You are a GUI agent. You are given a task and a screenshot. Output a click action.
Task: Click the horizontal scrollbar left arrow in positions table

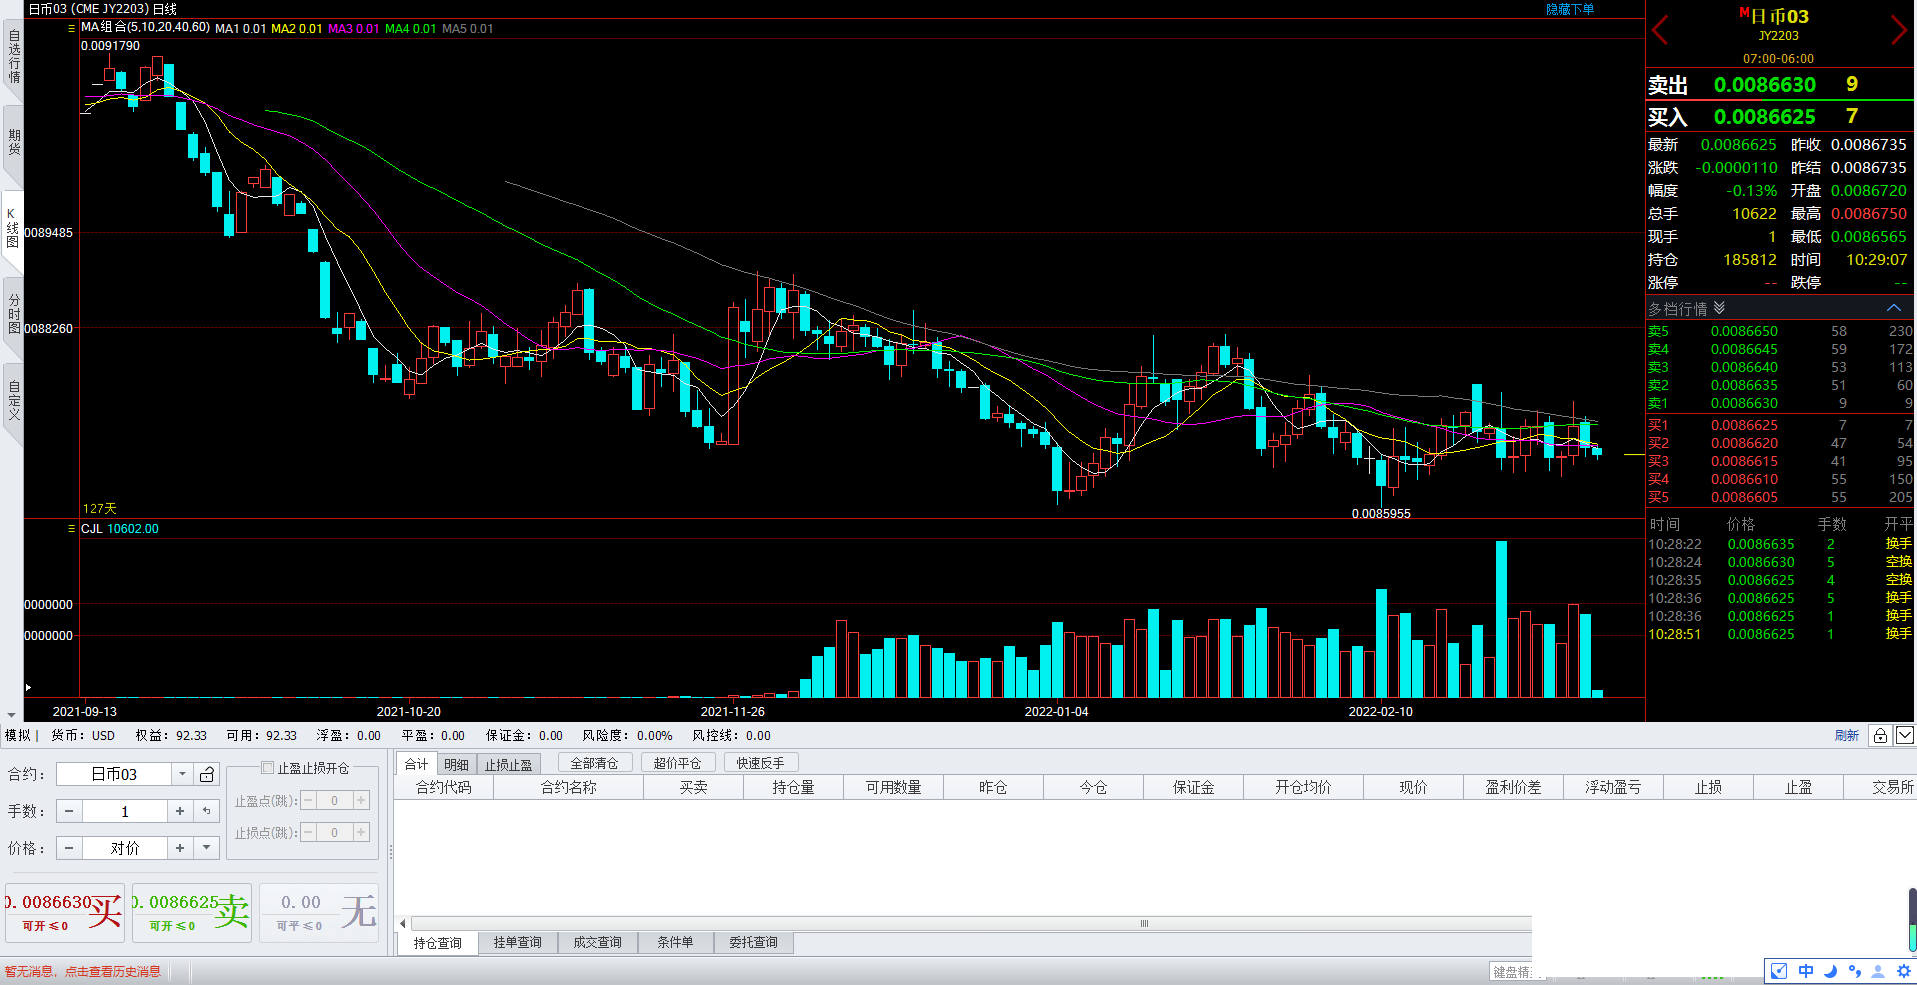coord(403,924)
